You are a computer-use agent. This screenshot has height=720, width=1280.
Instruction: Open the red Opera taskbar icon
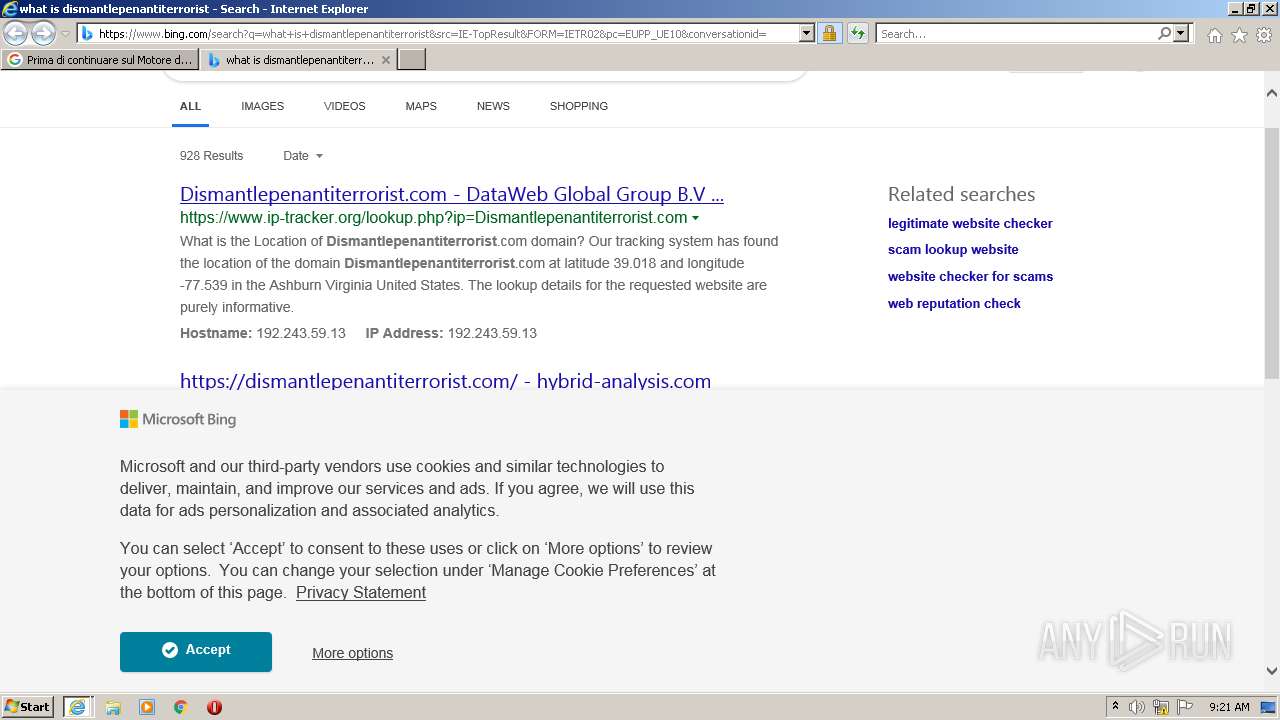(x=214, y=707)
